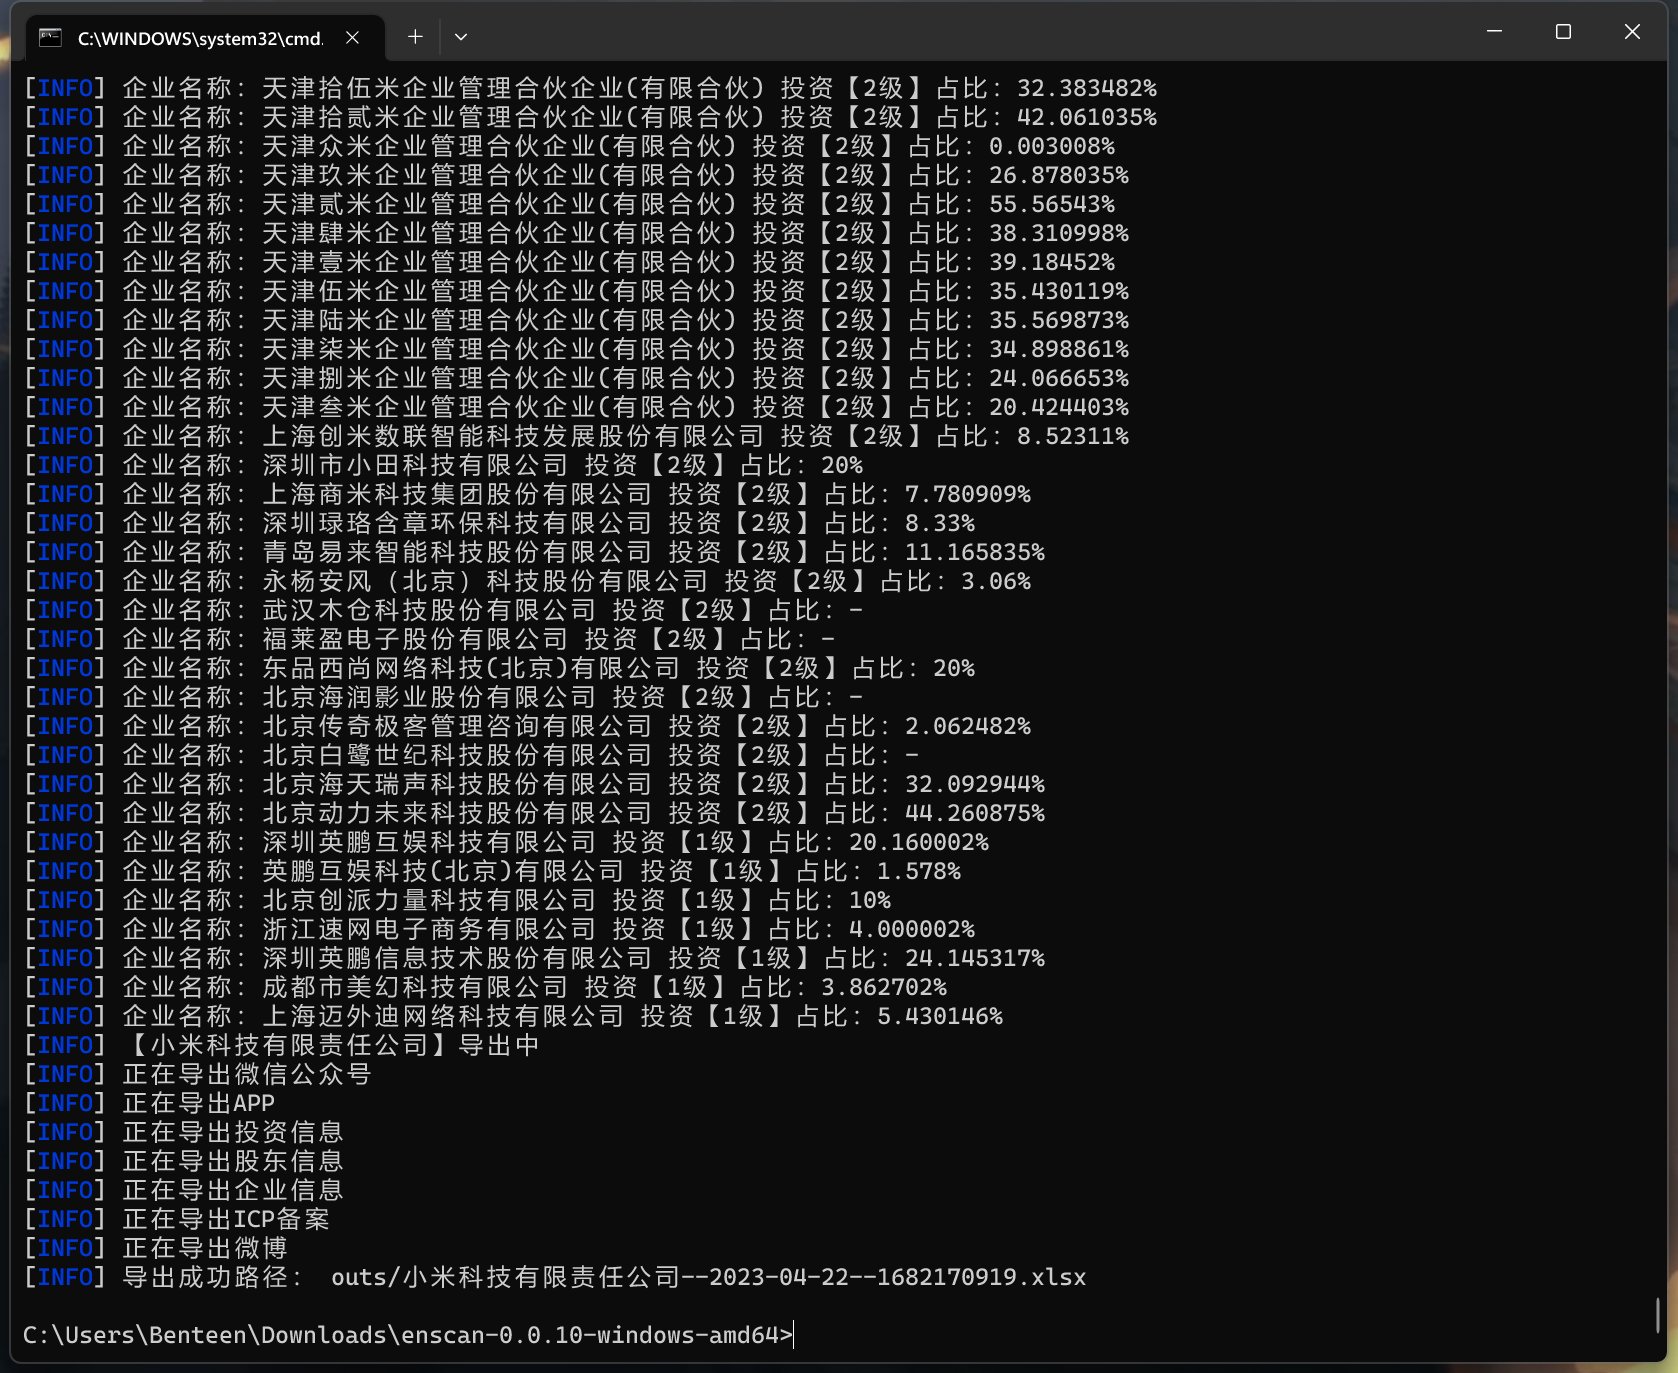The width and height of the screenshot is (1678, 1373).
Task: Open a new terminal tab
Action: tap(415, 37)
